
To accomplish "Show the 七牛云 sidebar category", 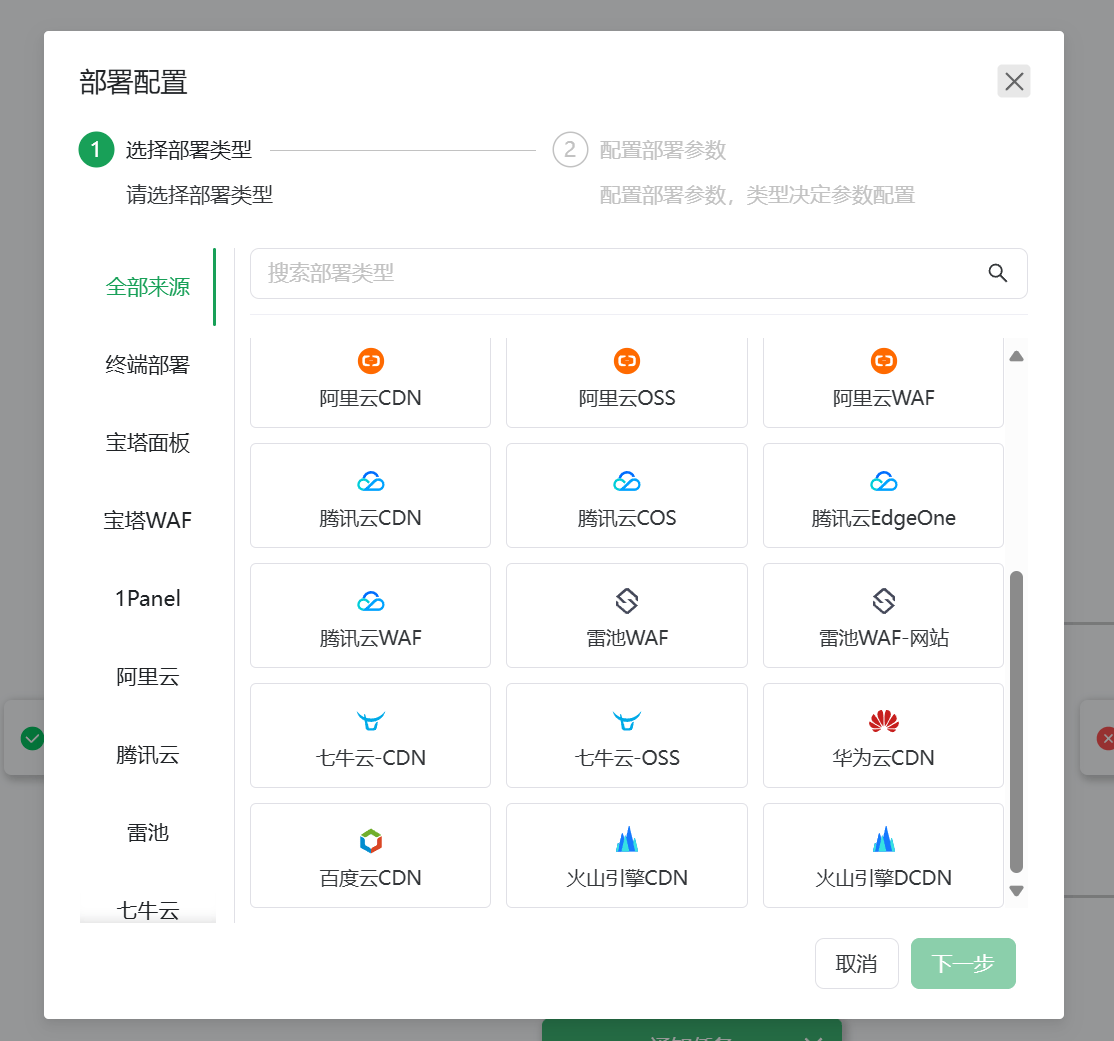I will coord(148,910).
